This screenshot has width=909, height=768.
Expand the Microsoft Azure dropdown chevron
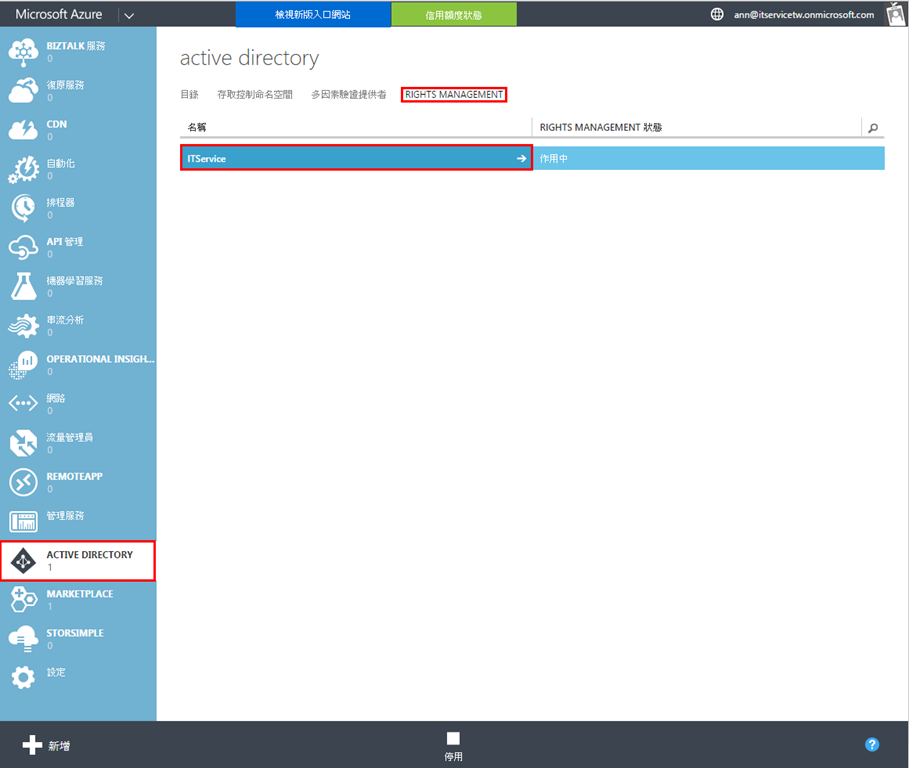pyautogui.click(x=129, y=16)
